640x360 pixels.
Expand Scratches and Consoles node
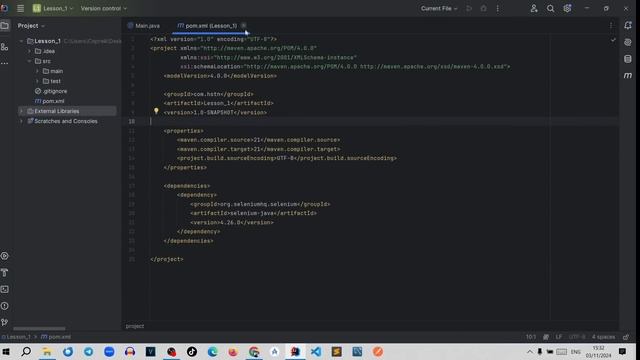21,121
